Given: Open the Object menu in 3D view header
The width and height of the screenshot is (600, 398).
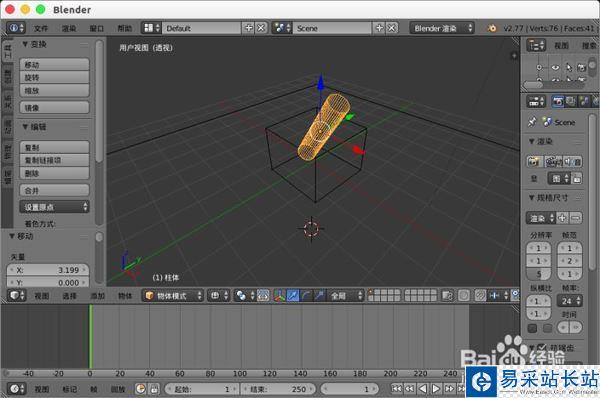Looking at the screenshot, I should coord(125,295).
